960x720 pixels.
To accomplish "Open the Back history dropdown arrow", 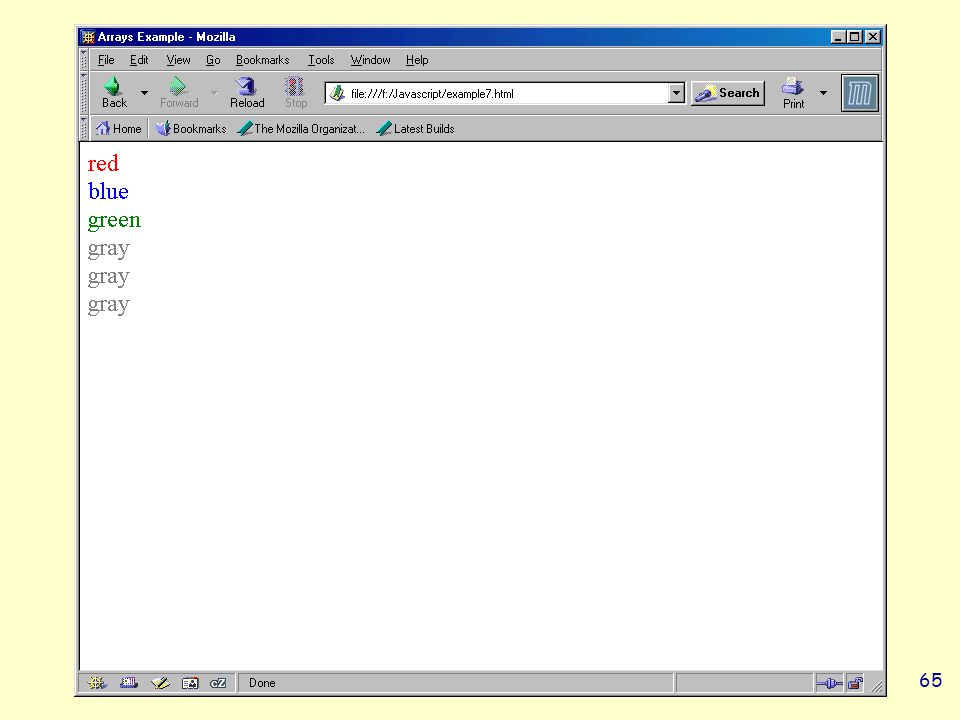I will click(144, 93).
